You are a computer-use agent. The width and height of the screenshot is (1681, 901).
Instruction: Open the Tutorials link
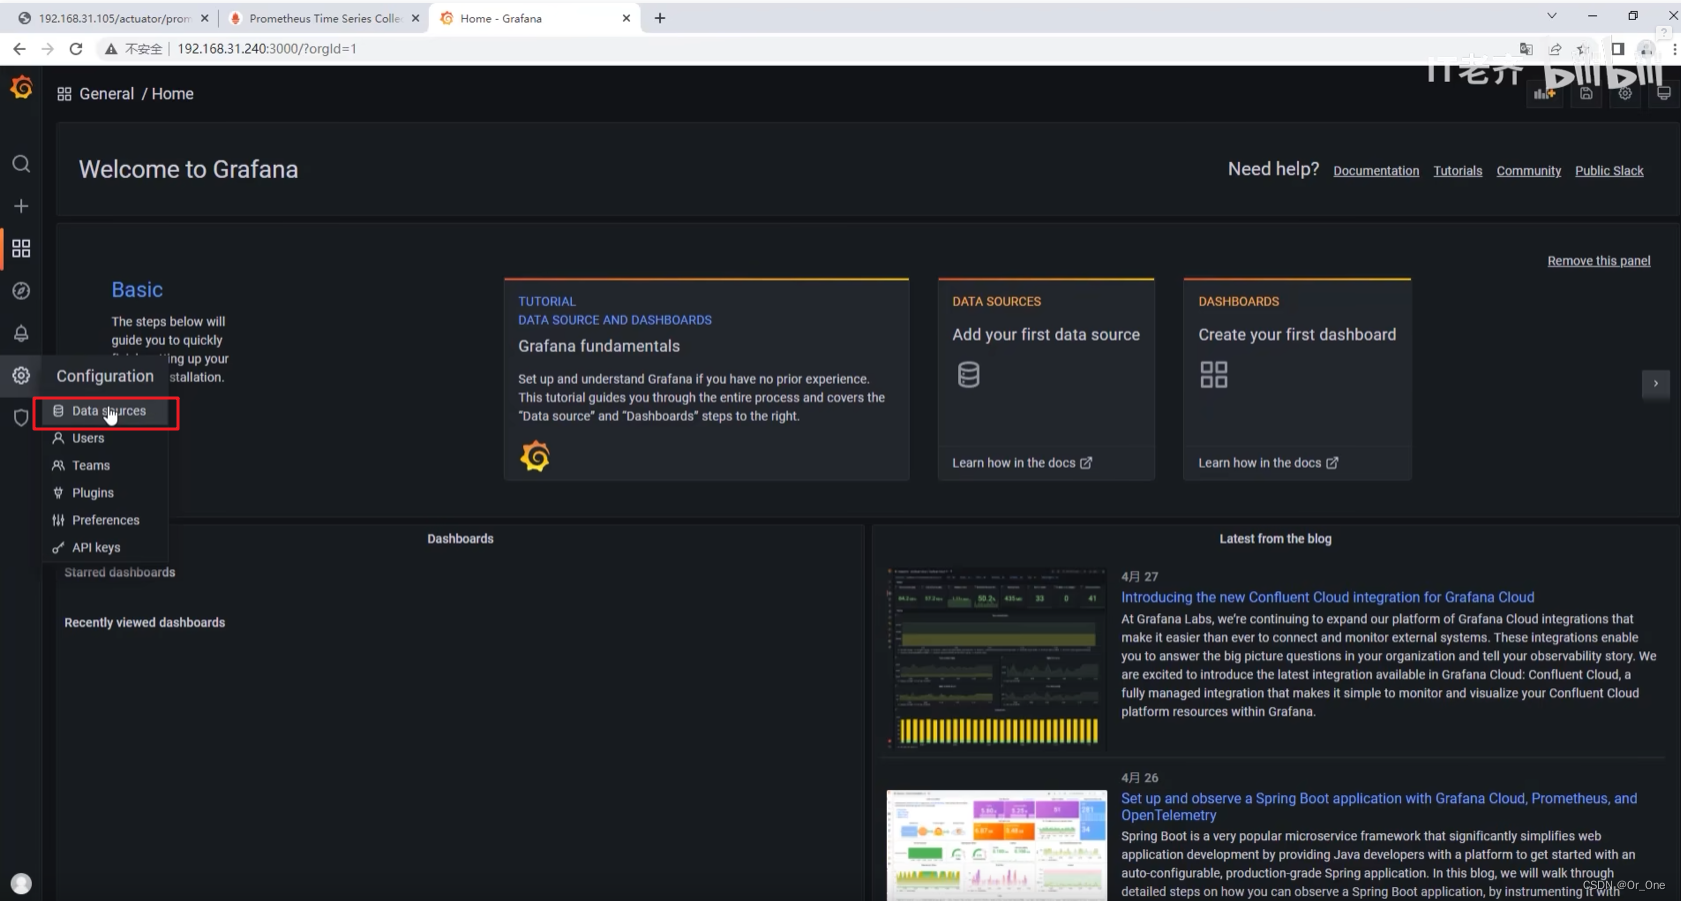click(1458, 171)
